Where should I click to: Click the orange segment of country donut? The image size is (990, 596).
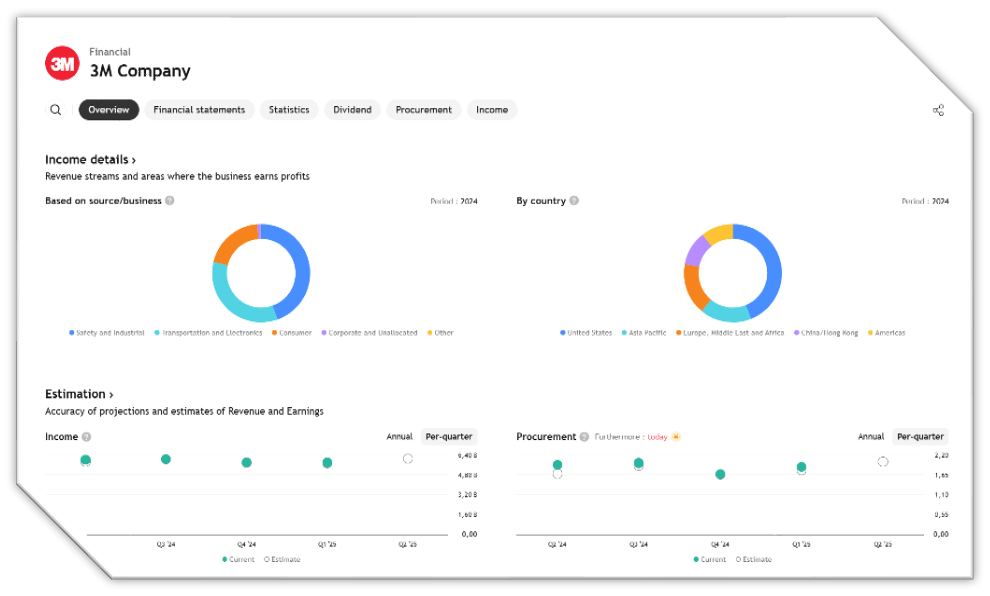click(694, 287)
